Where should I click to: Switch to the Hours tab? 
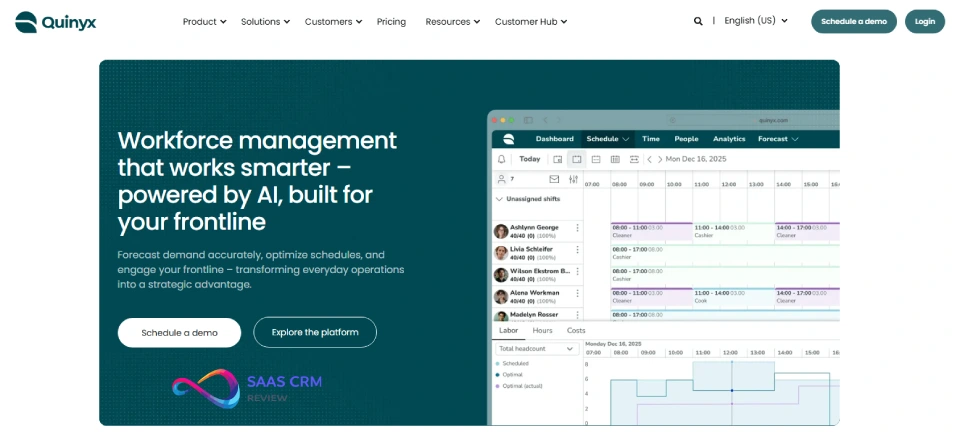(x=542, y=330)
